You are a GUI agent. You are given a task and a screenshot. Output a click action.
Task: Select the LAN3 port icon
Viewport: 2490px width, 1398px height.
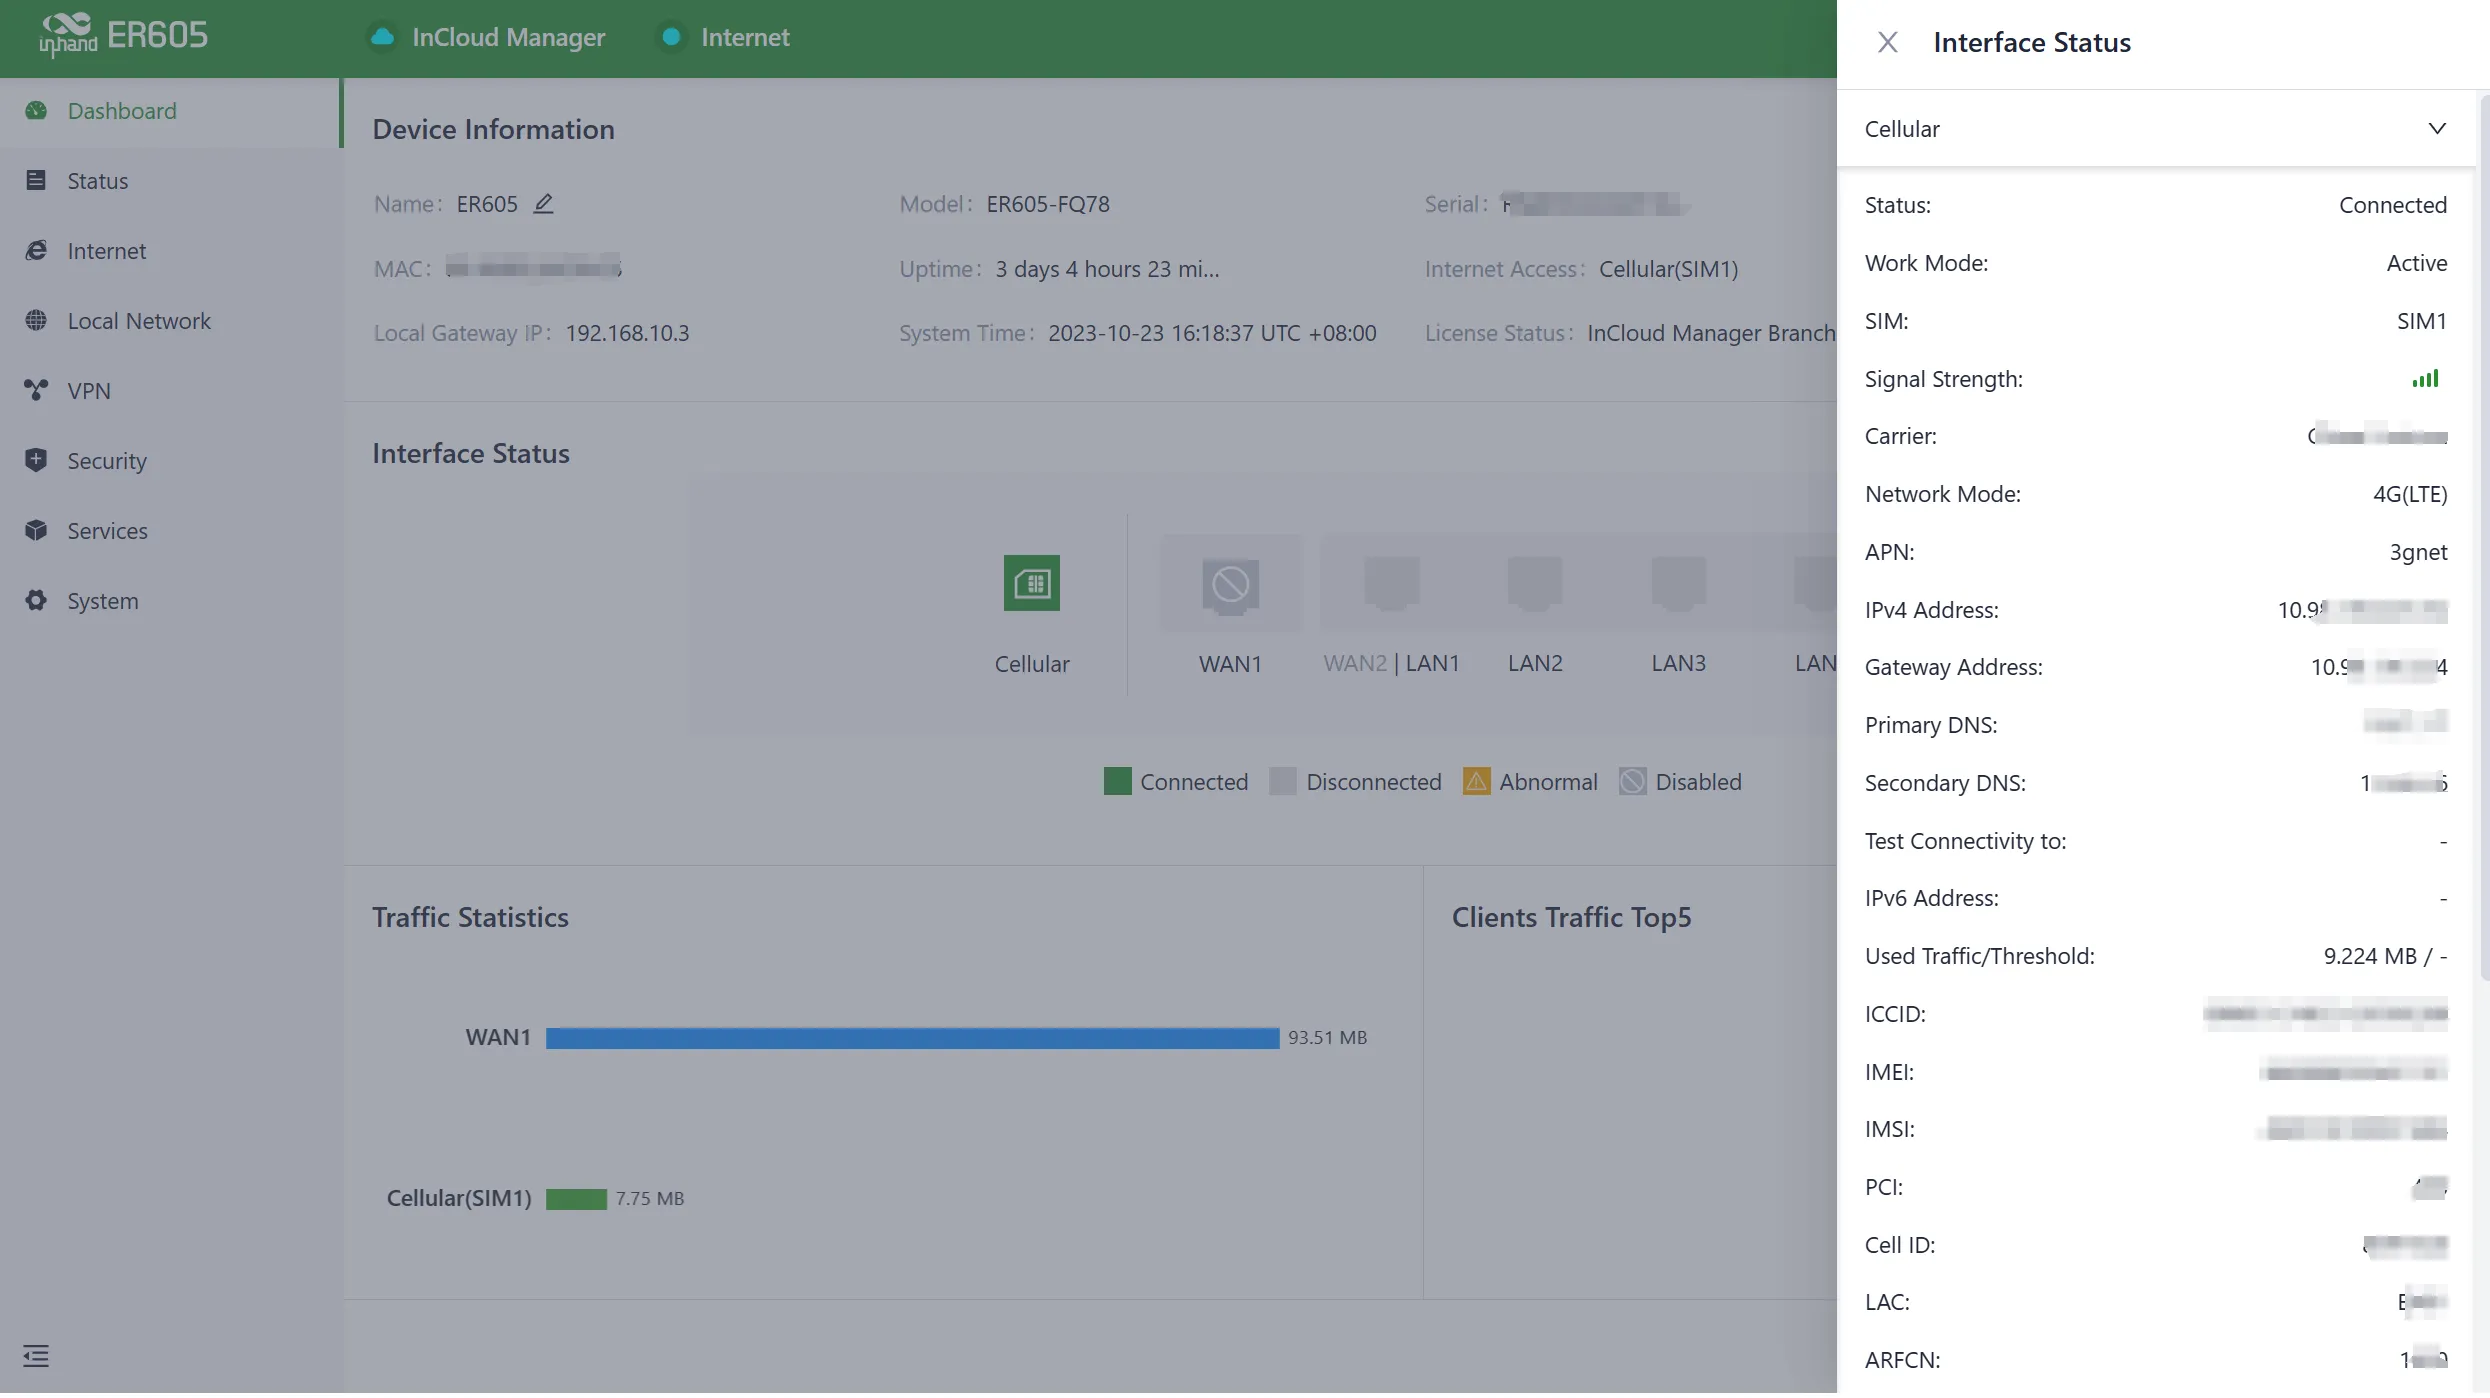tap(1678, 584)
